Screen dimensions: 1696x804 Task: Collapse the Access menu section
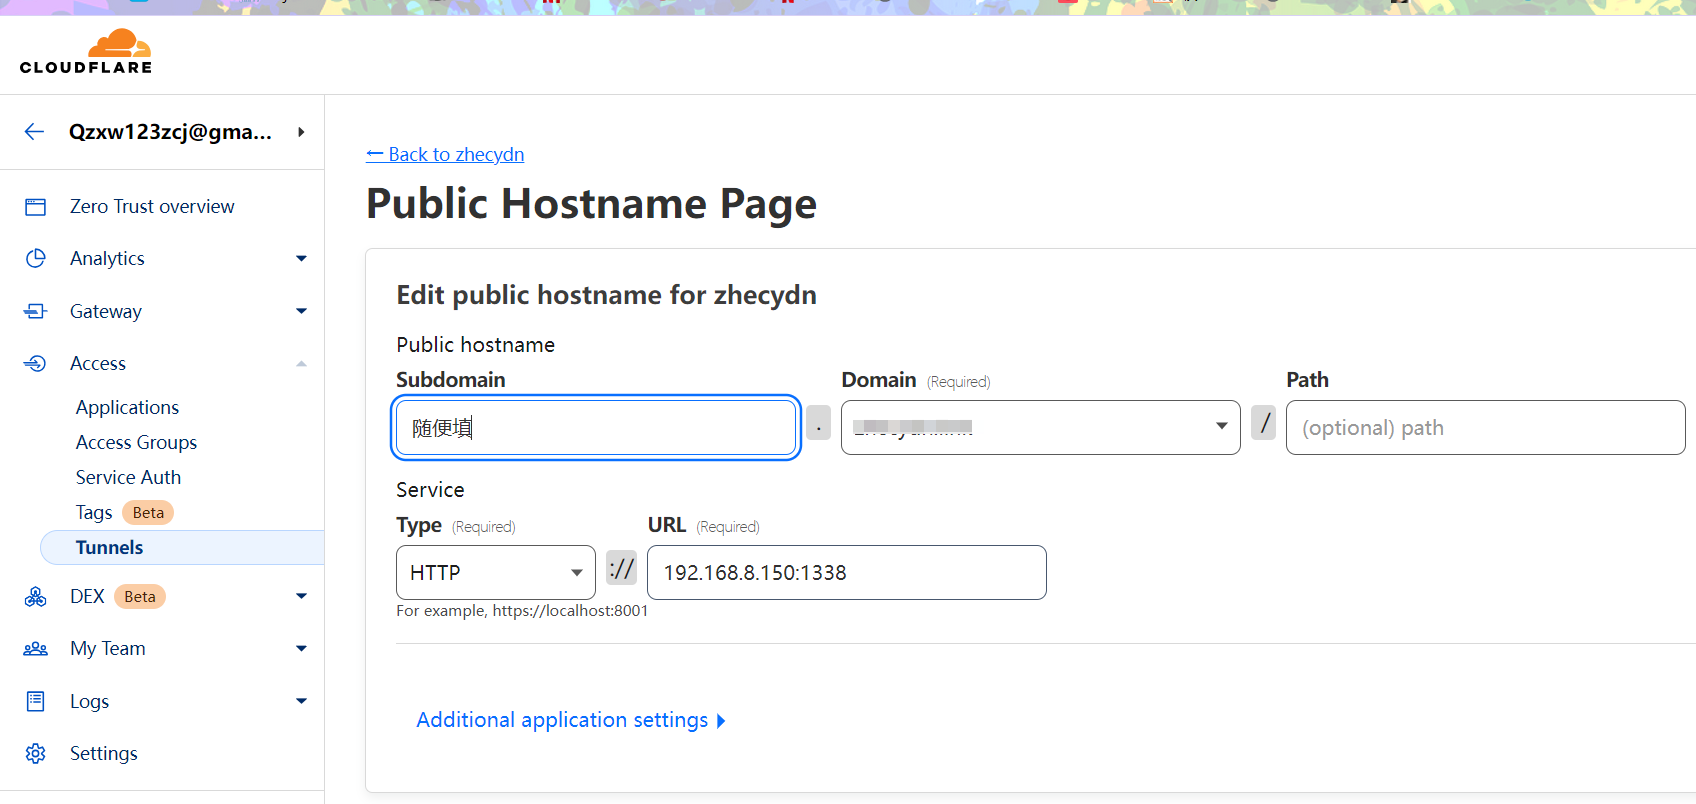pos(301,364)
